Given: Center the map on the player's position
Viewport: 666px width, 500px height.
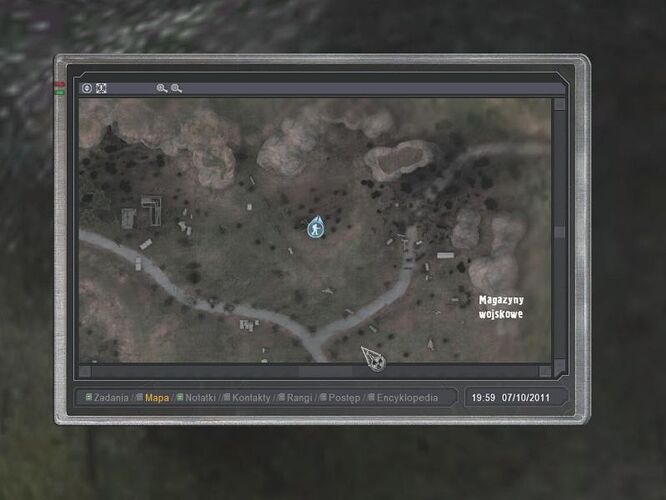Looking at the screenshot, I should tap(87, 88).
